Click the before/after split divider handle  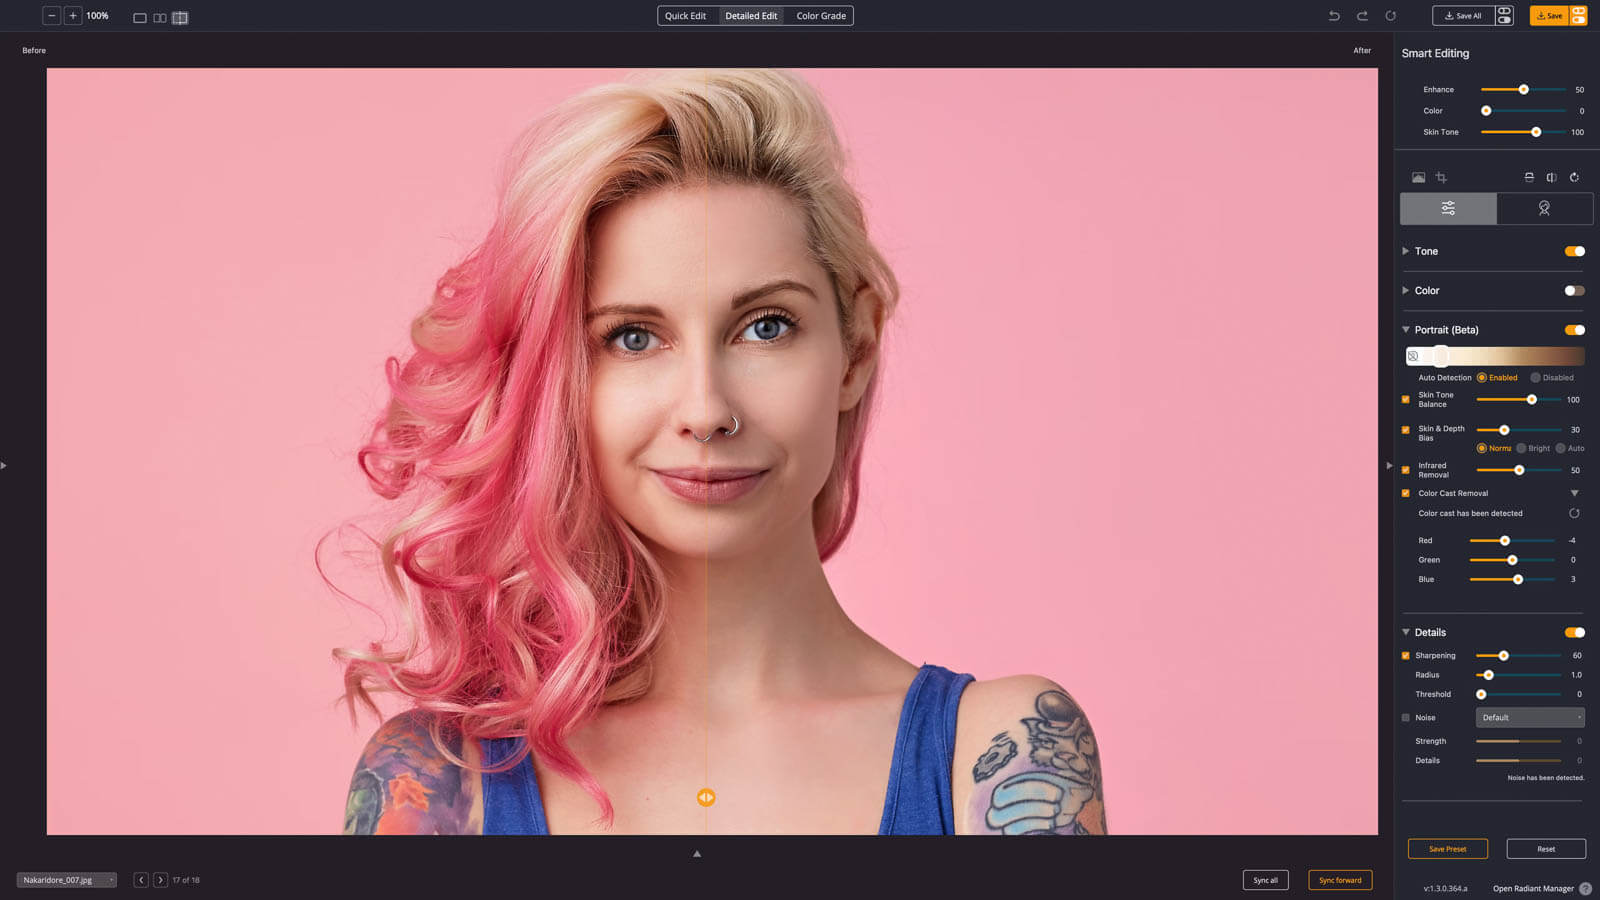[706, 797]
